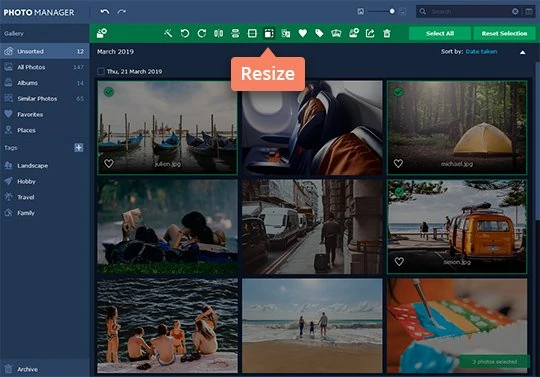Toggle favorite heart on michael.jpg
The height and width of the screenshot is (377, 540).
(398, 163)
